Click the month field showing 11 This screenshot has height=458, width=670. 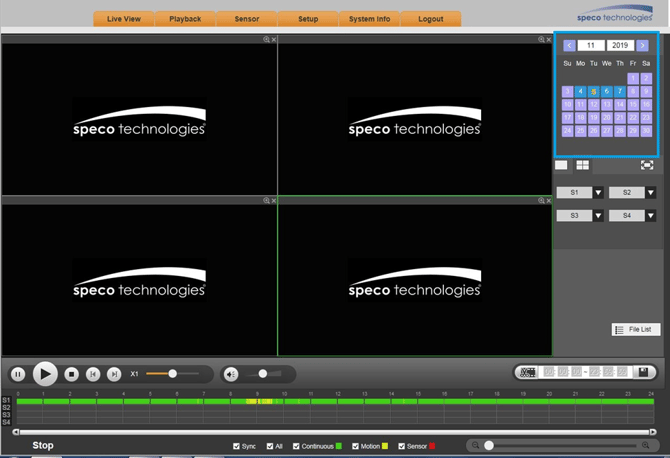(x=591, y=45)
